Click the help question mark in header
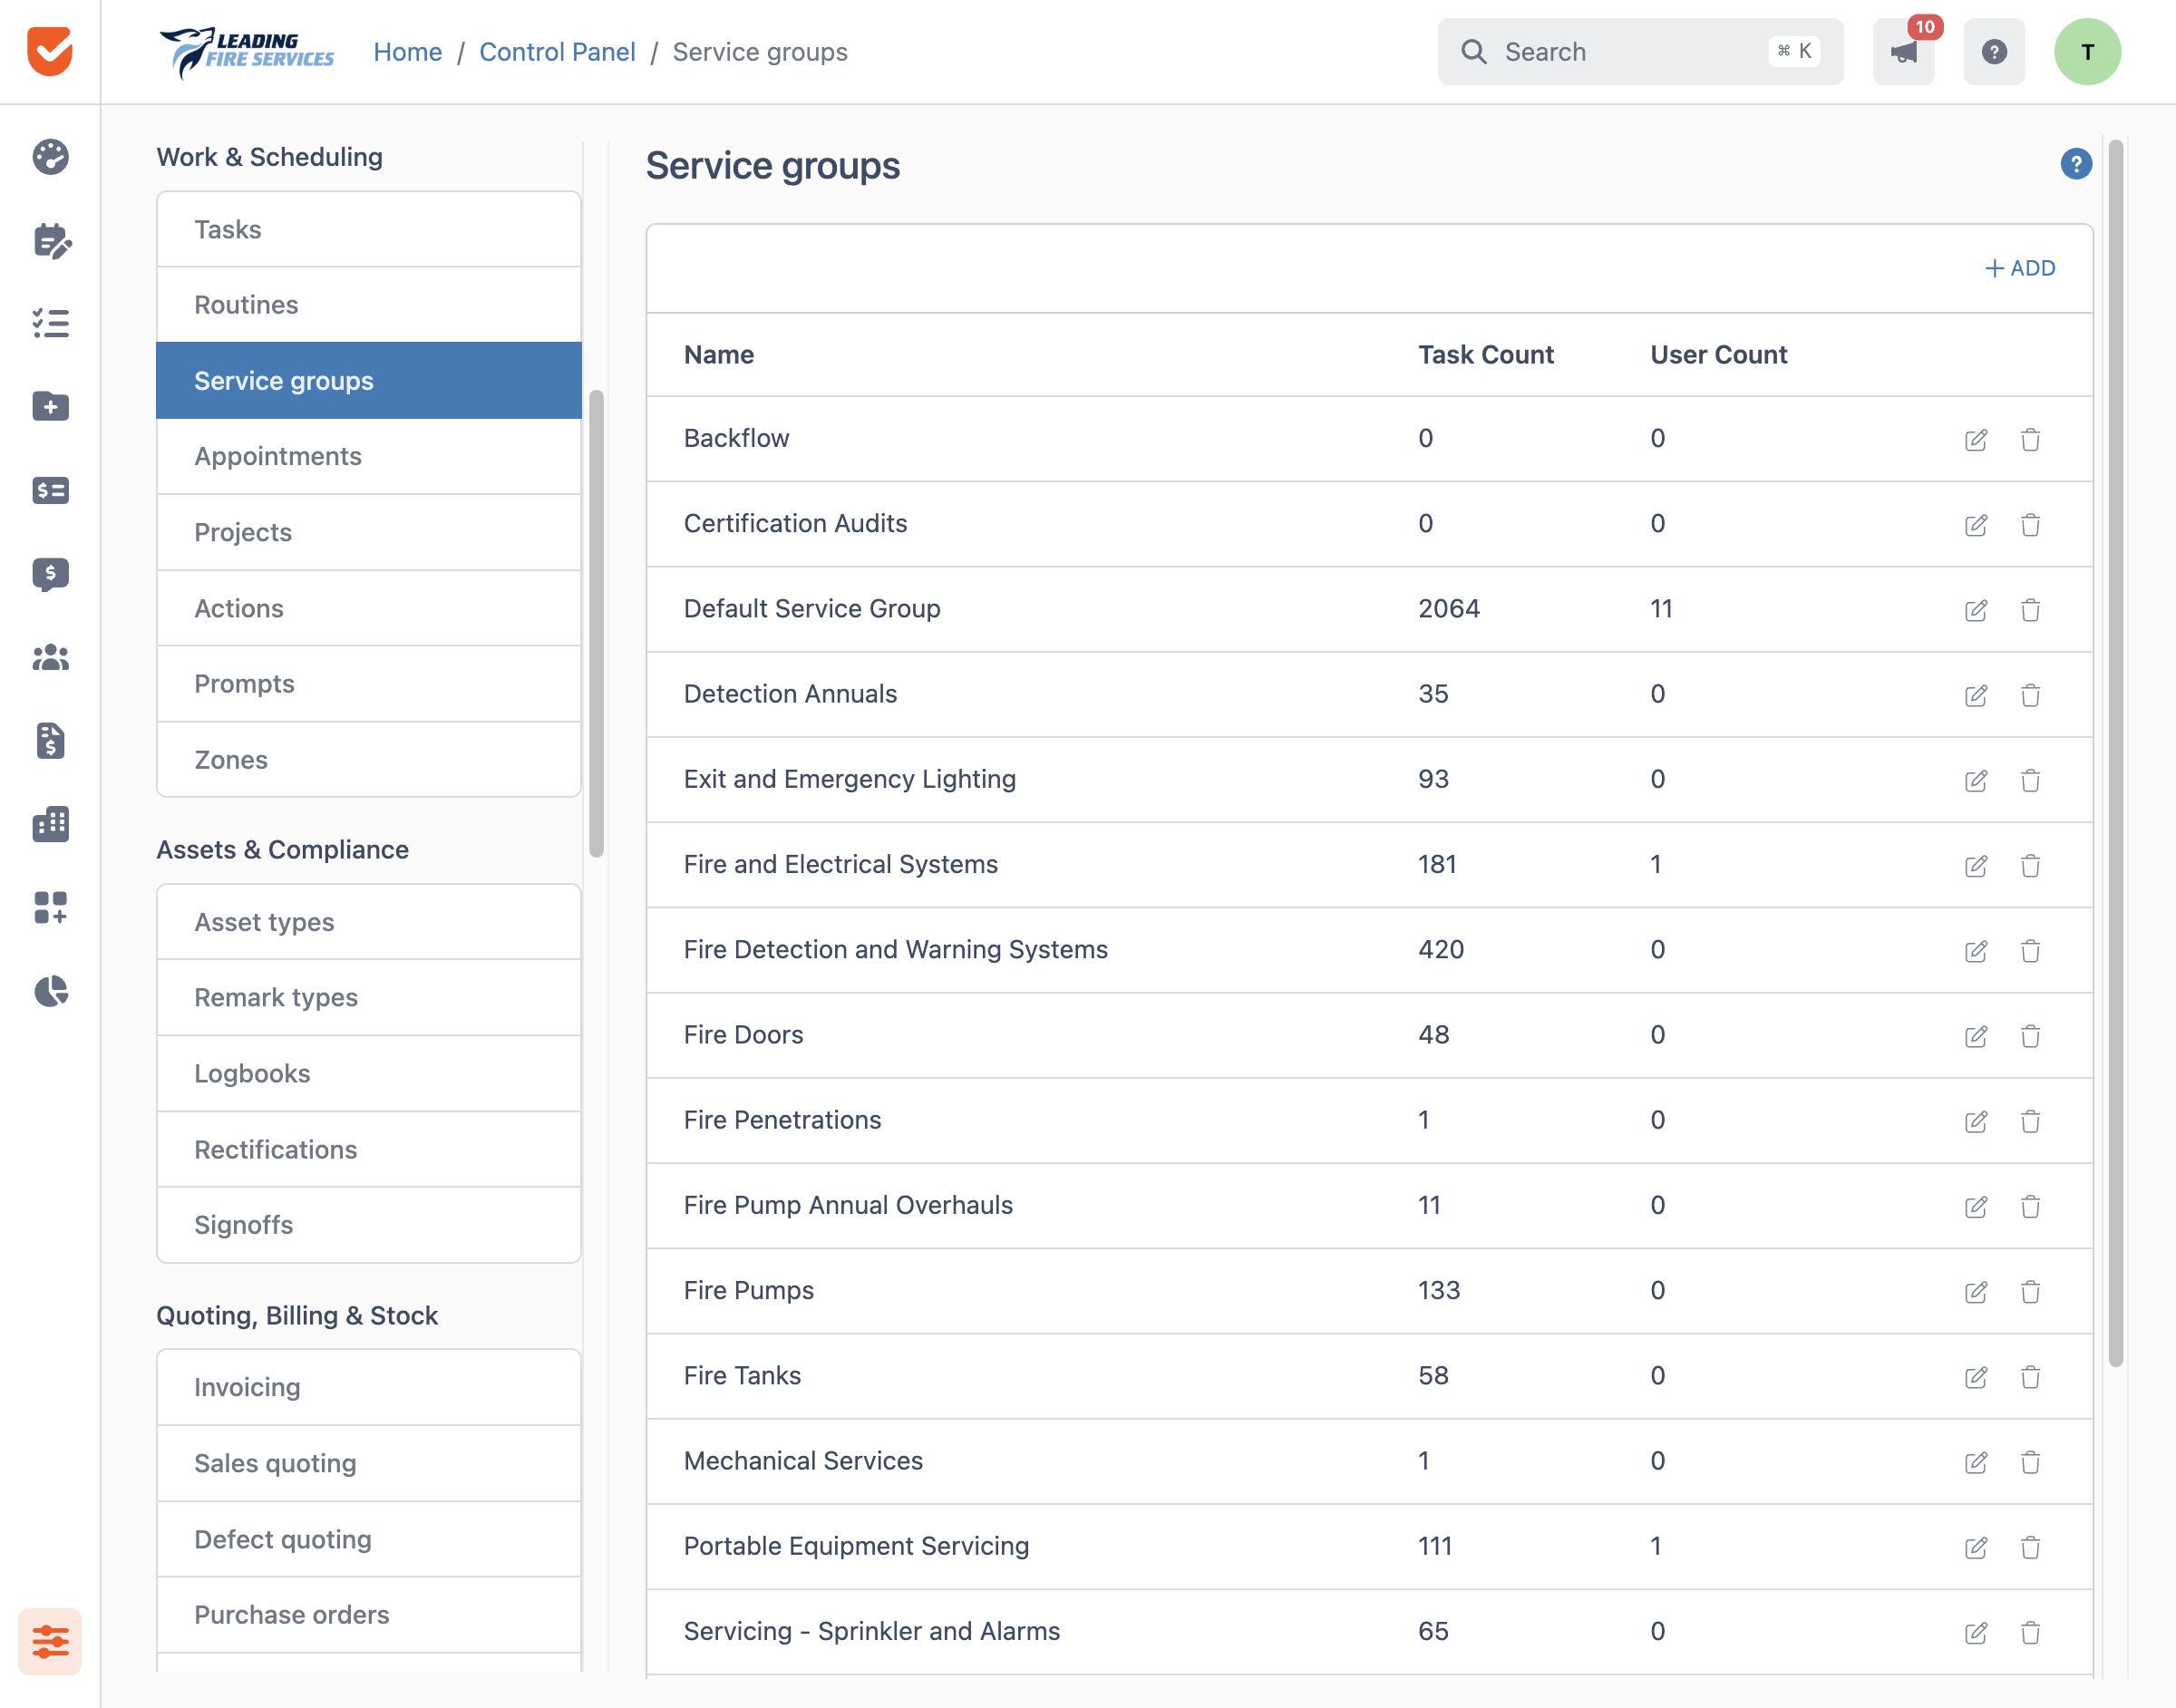 (x=1994, y=52)
